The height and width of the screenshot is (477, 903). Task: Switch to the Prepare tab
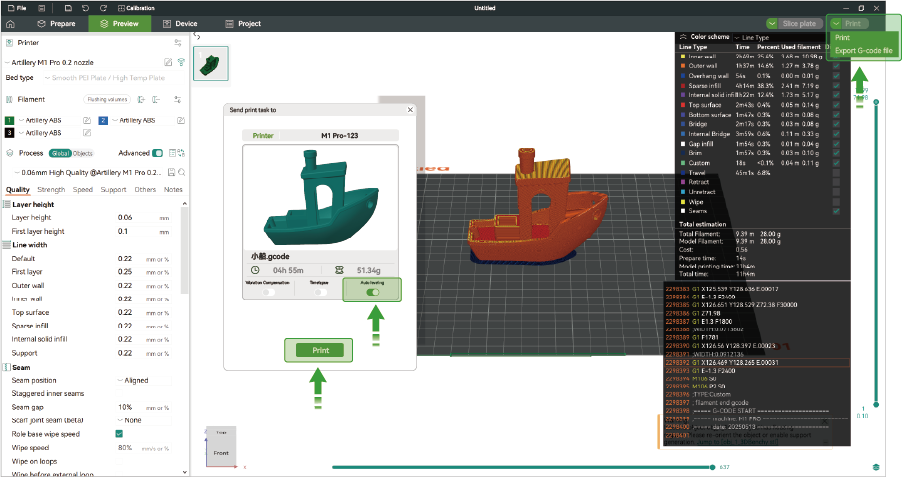(56, 24)
